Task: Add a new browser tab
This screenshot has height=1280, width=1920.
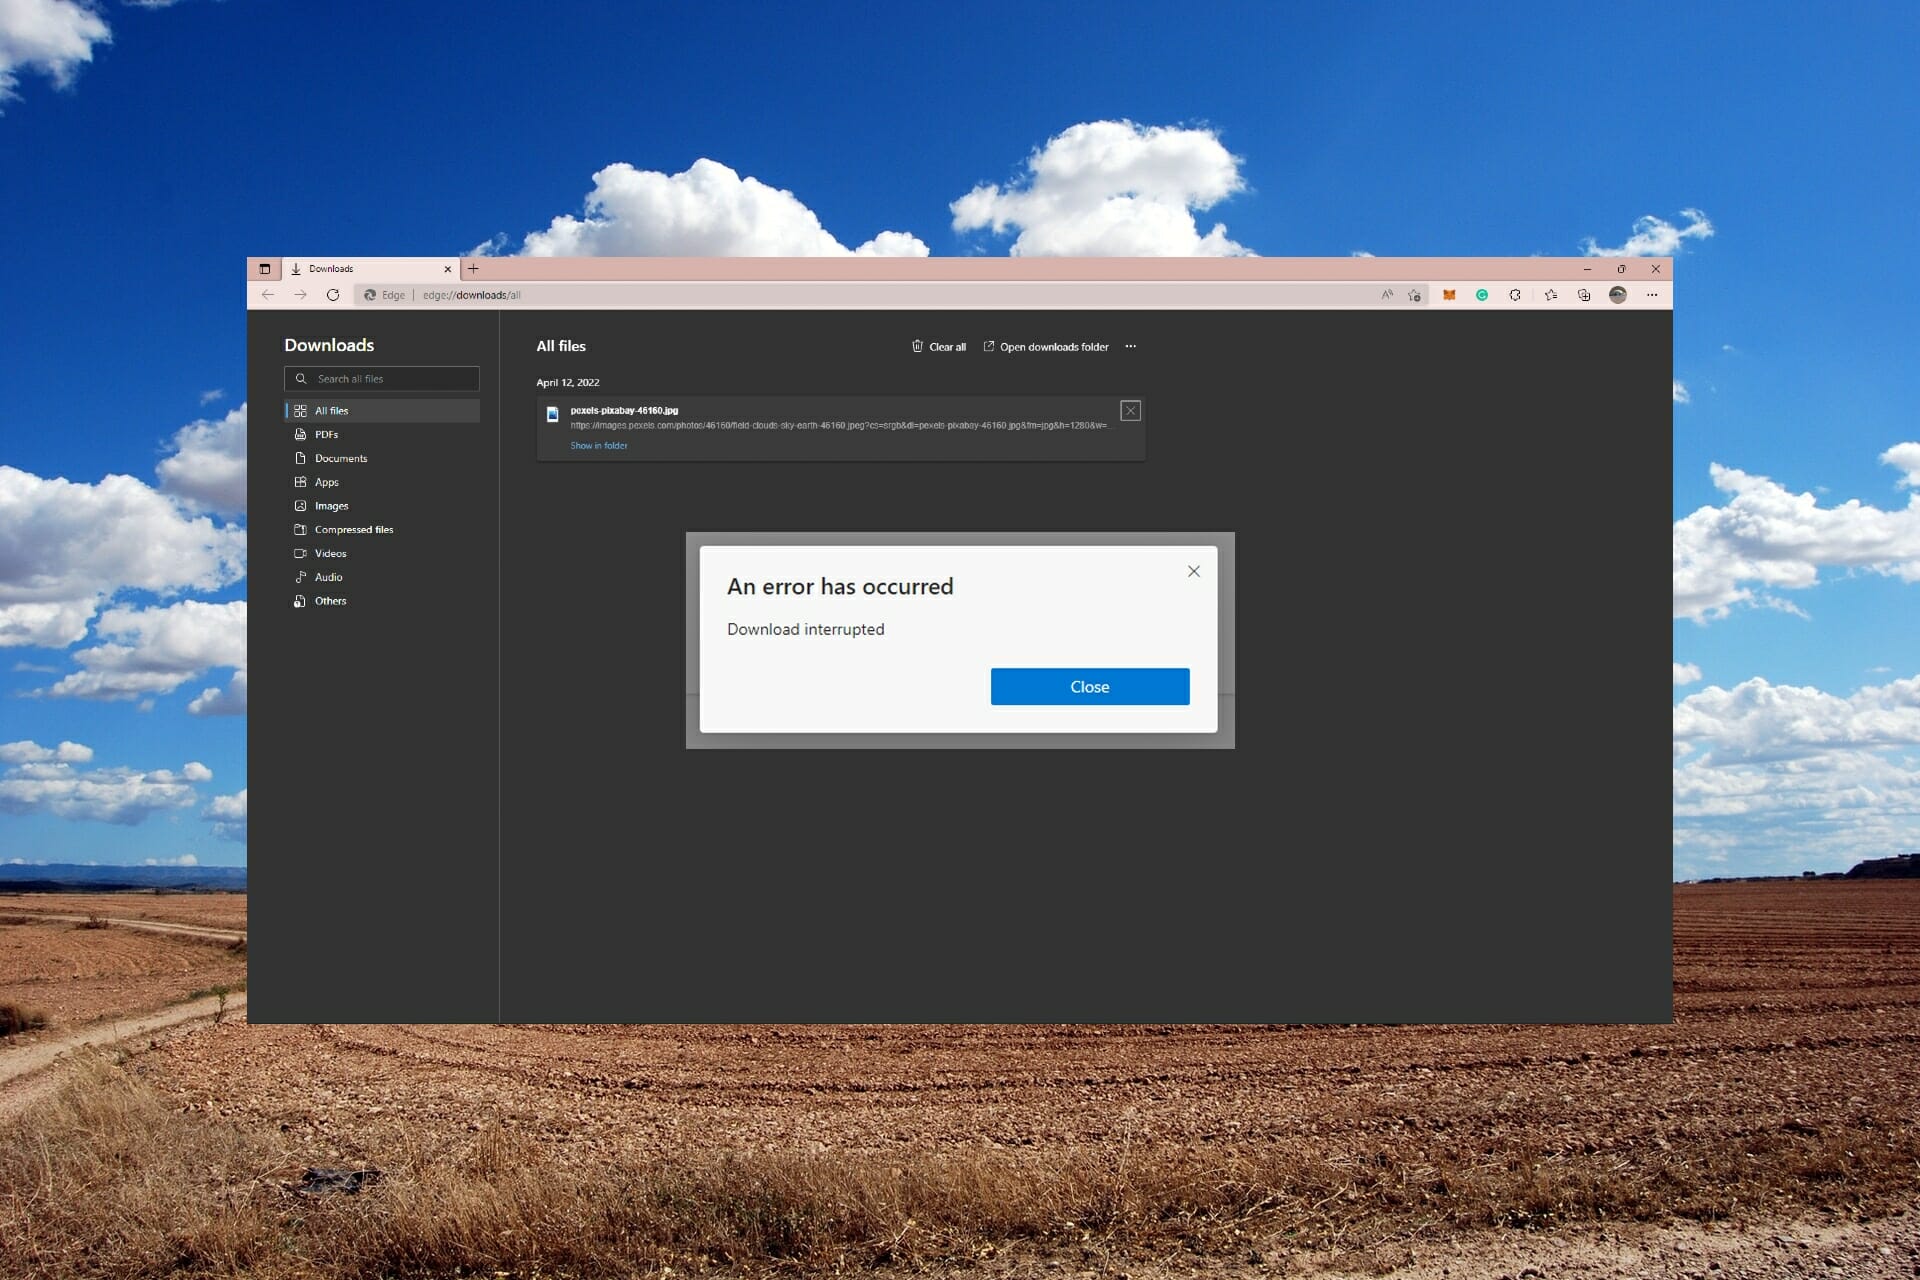Action: coord(473,269)
